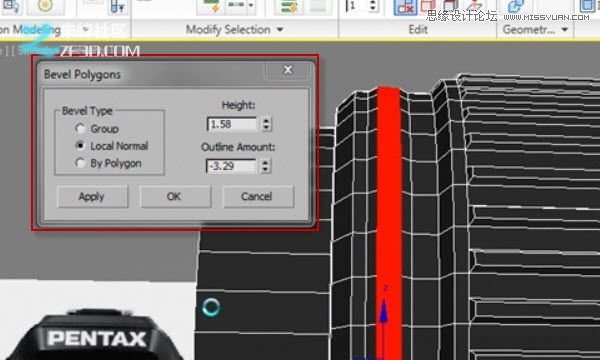Expand the Modify Selection panel dropdown
Viewport: 600px width, 360px height.
pyautogui.click(x=280, y=29)
